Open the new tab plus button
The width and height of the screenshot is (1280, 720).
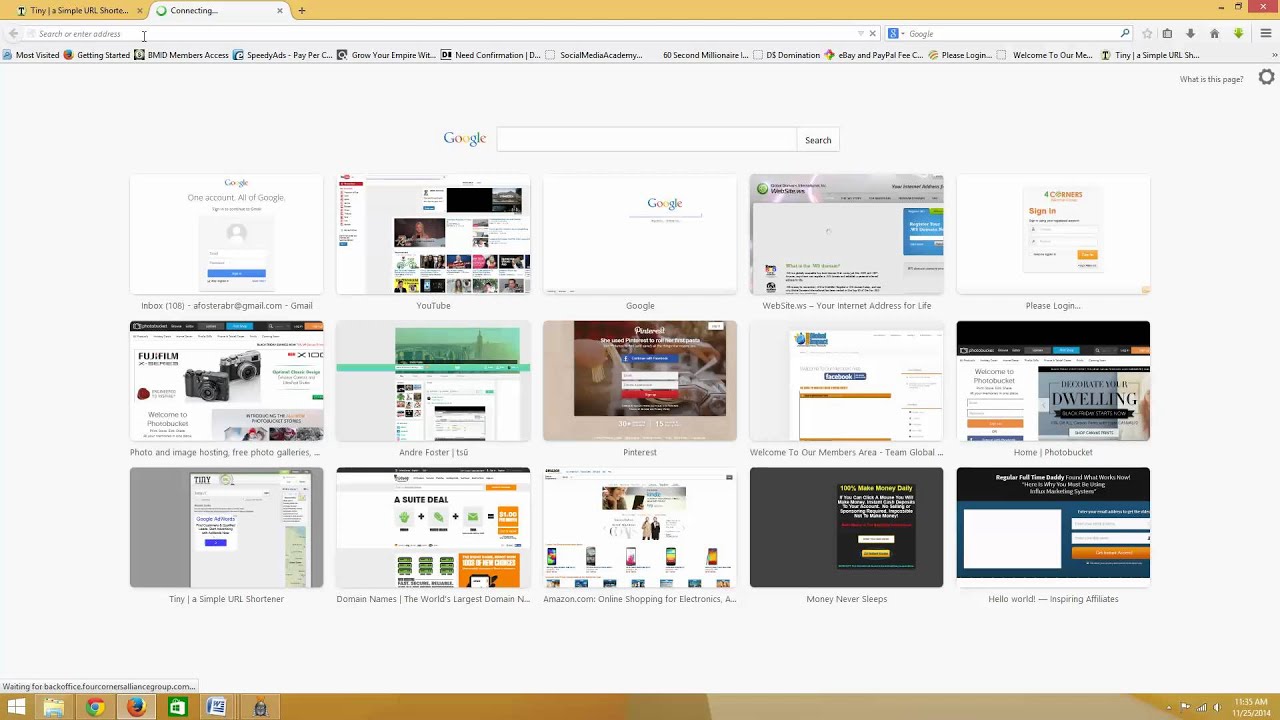(301, 11)
